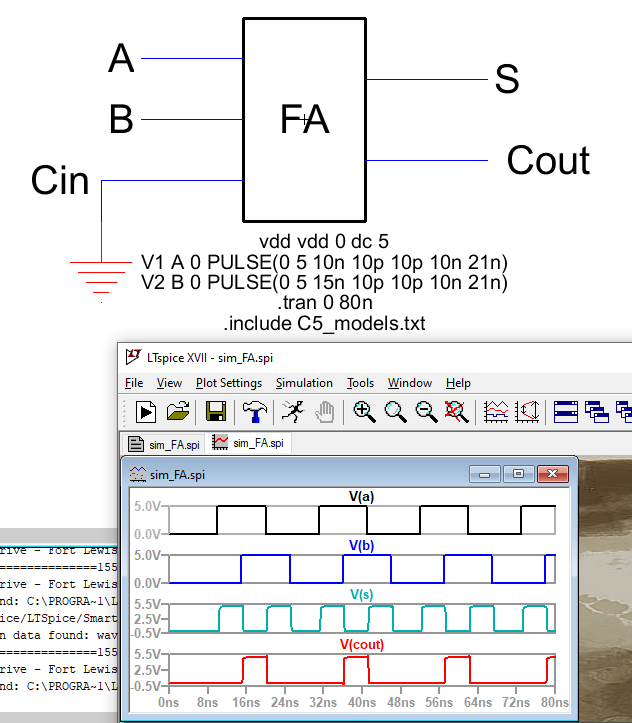Click the autorange waveform toolbar icon
This screenshot has height=723, width=632.
(495, 411)
